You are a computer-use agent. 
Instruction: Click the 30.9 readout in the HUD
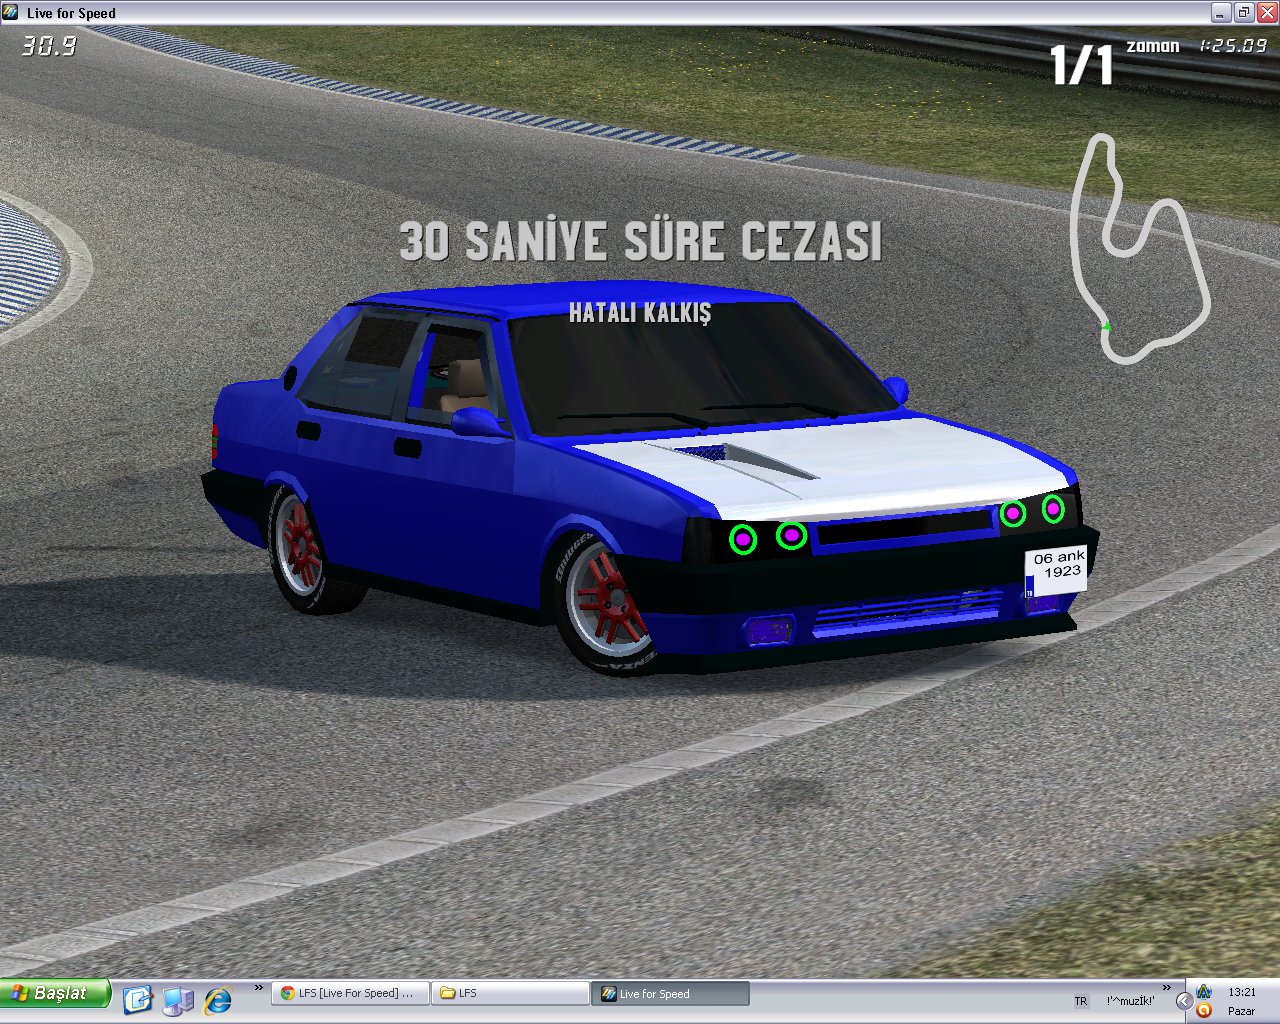[x=49, y=45]
